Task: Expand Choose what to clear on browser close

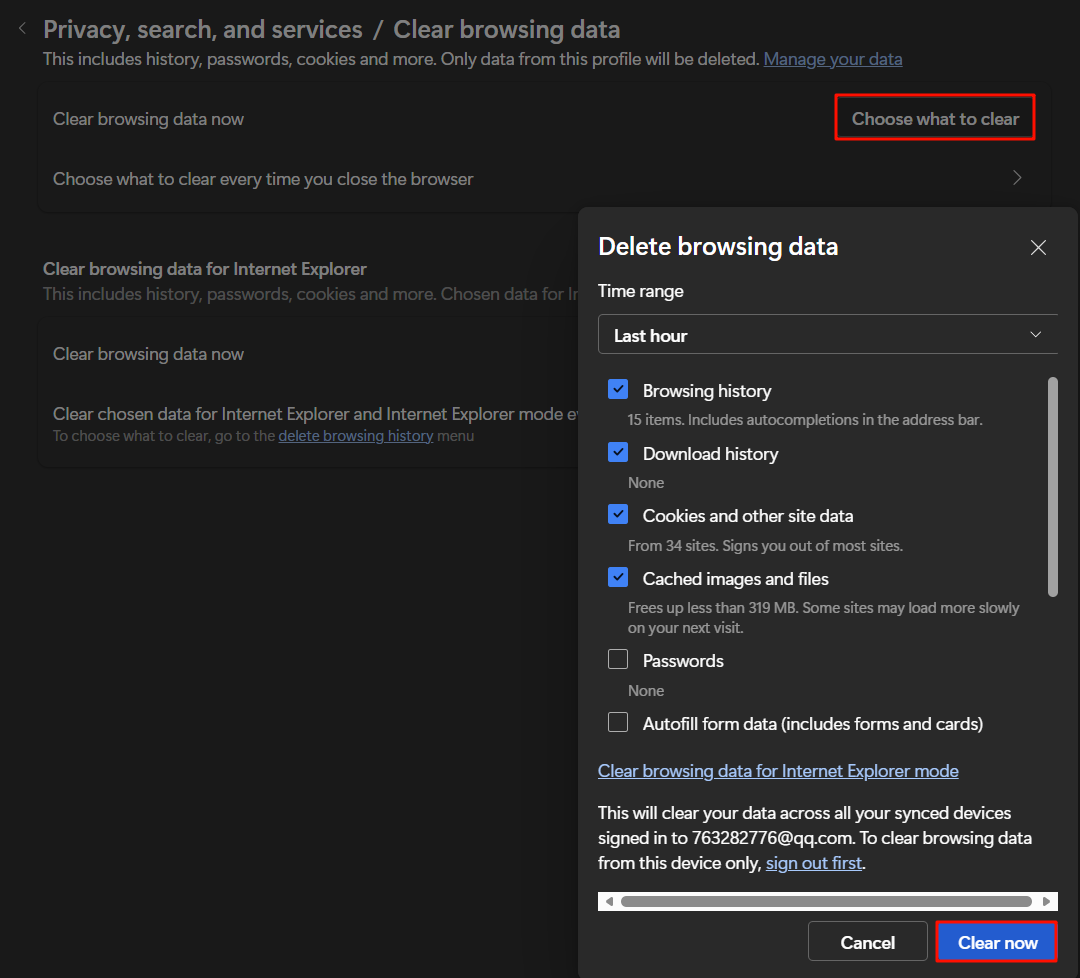Action: point(1017,178)
